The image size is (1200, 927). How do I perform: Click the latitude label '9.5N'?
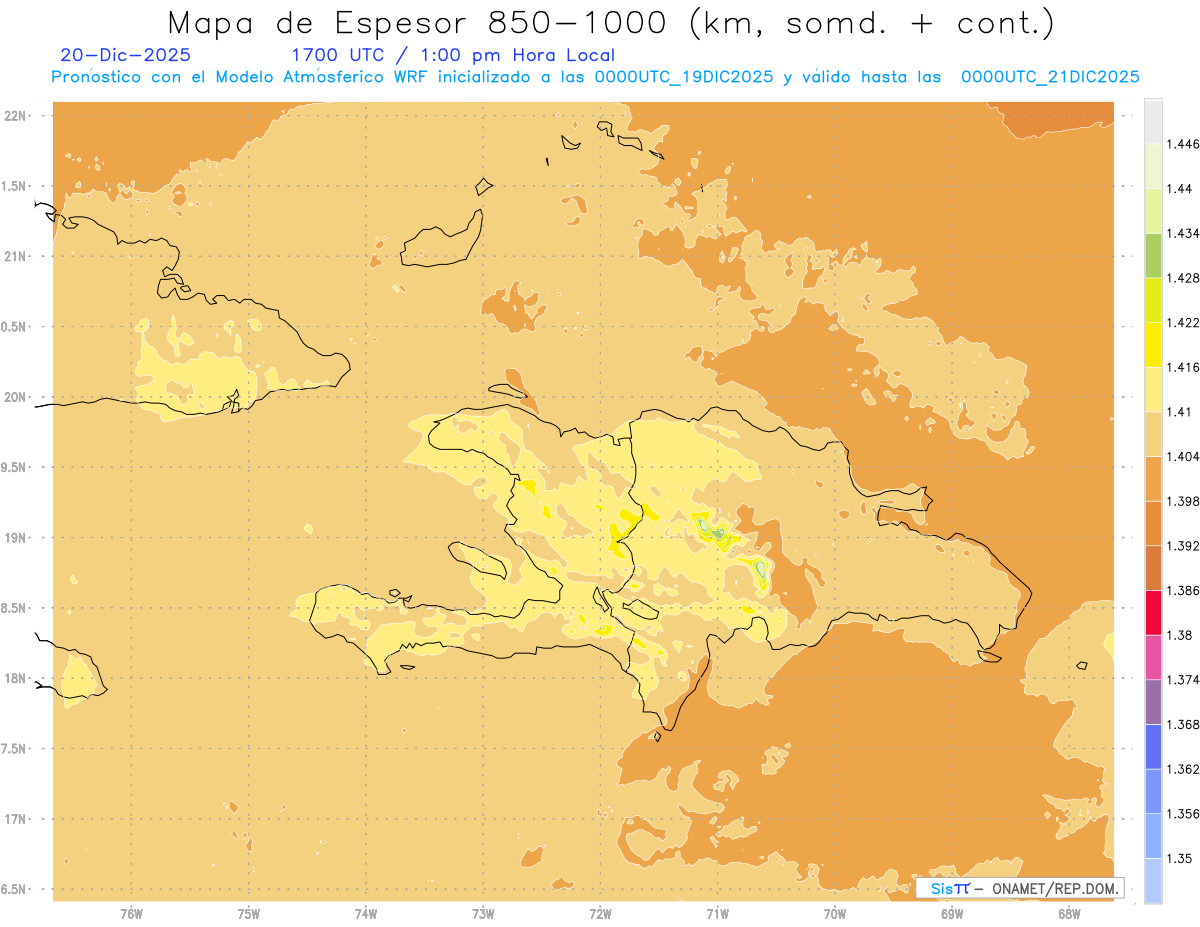coord(15,468)
